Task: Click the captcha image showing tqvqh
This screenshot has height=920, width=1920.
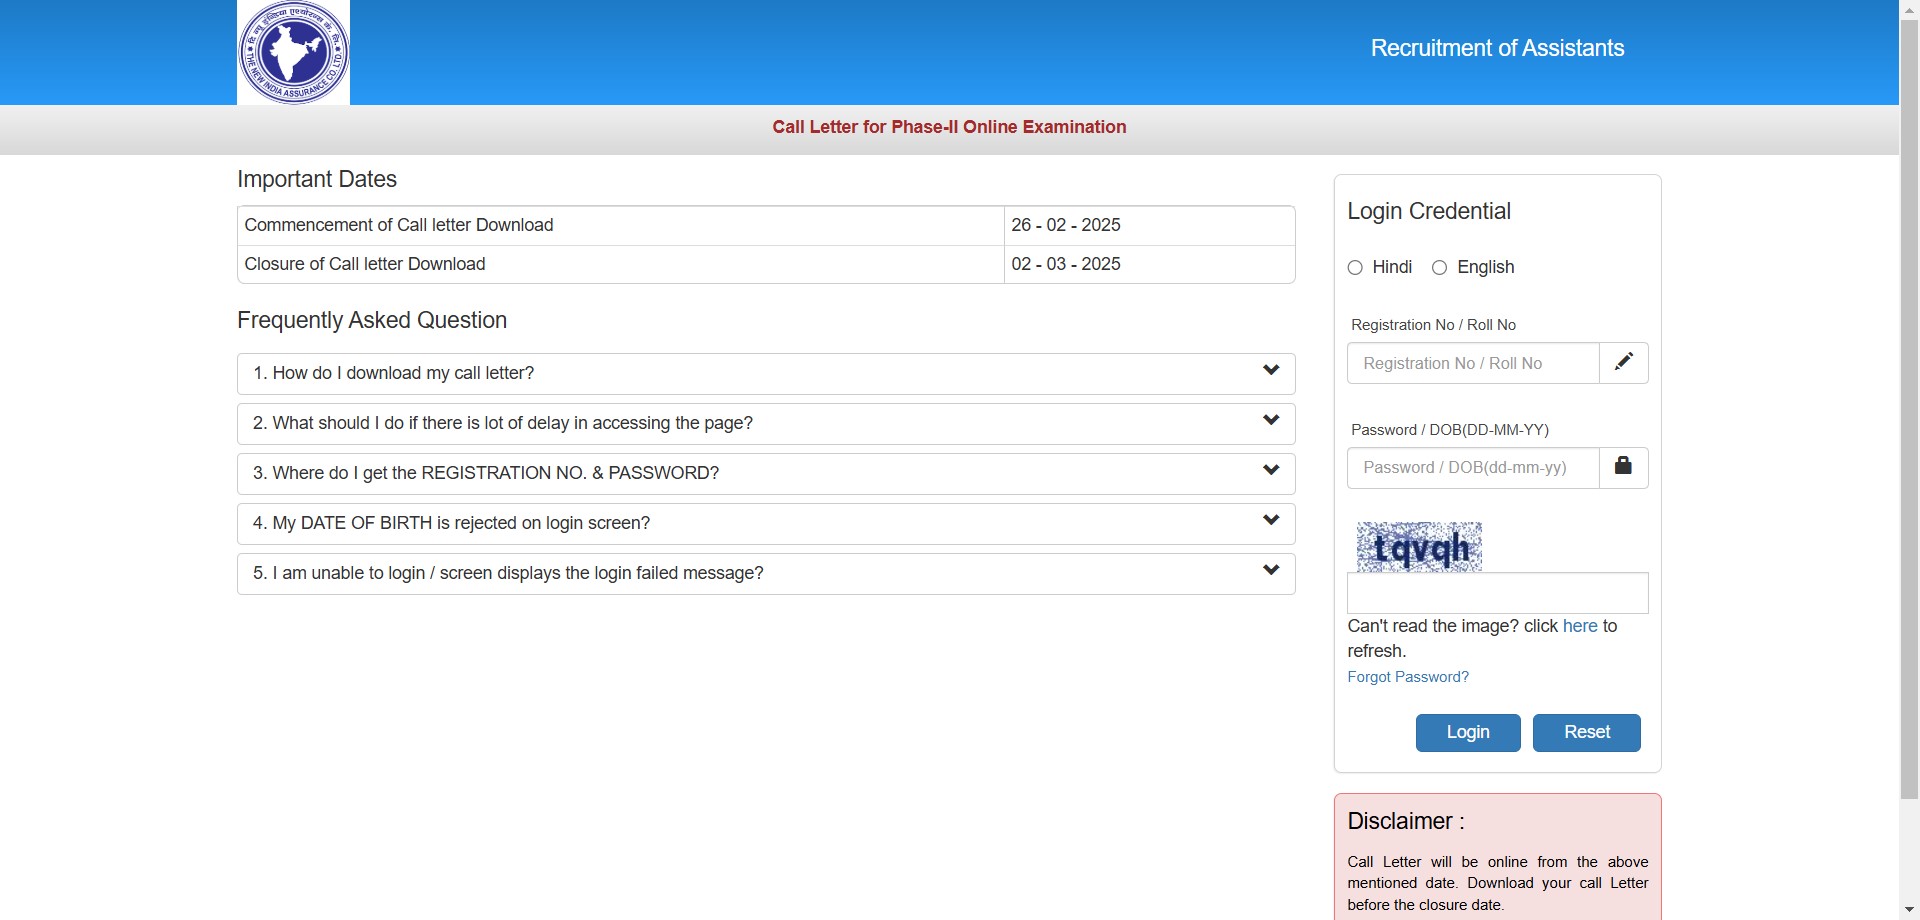Action: click(x=1418, y=547)
